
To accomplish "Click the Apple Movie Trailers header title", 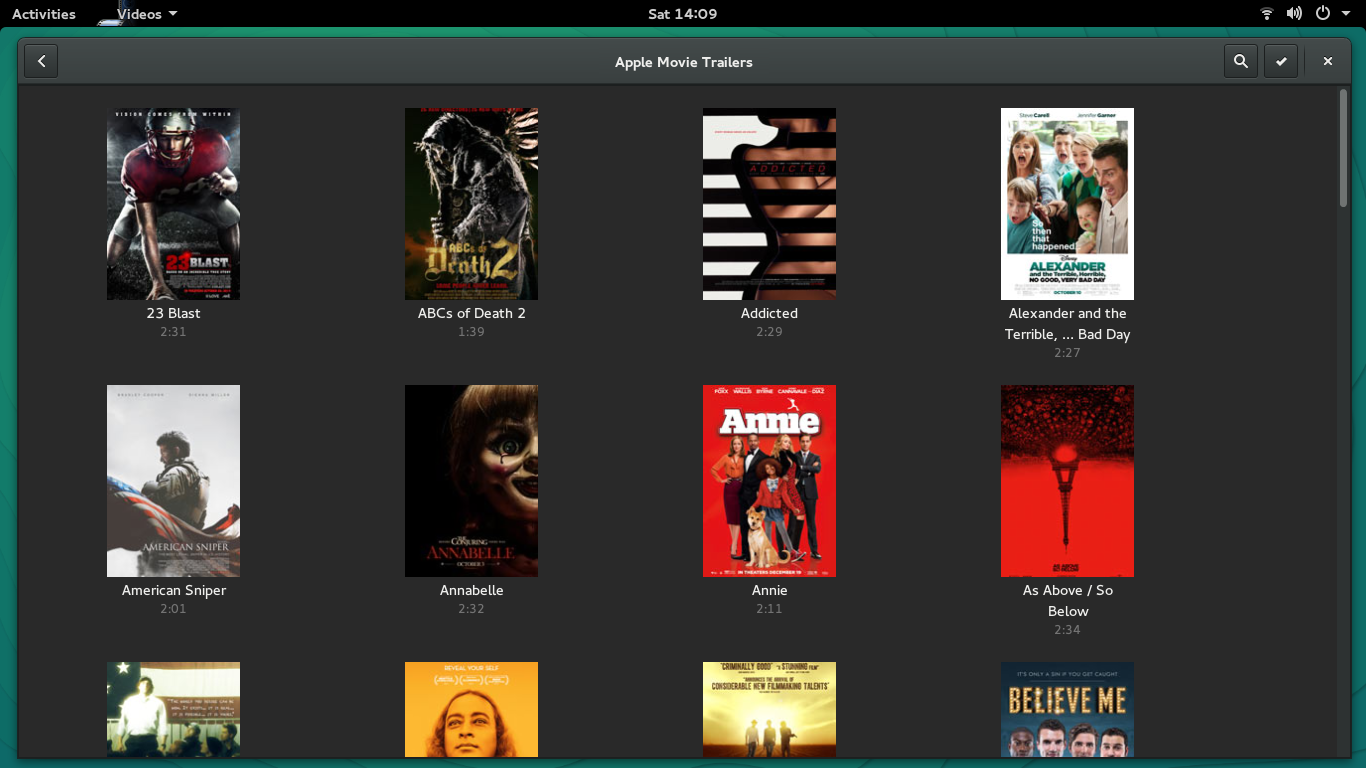I will 683,62.
